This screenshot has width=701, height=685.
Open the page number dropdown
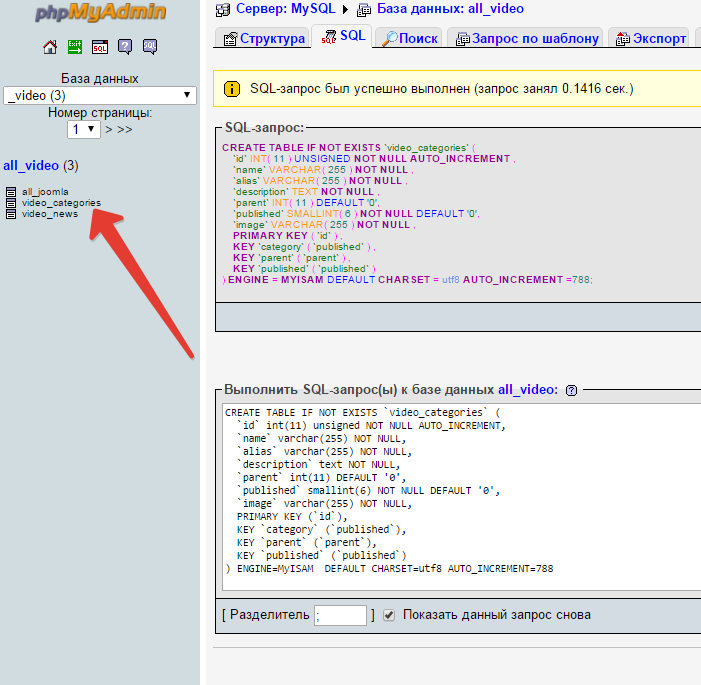pyautogui.click(x=84, y=129)
